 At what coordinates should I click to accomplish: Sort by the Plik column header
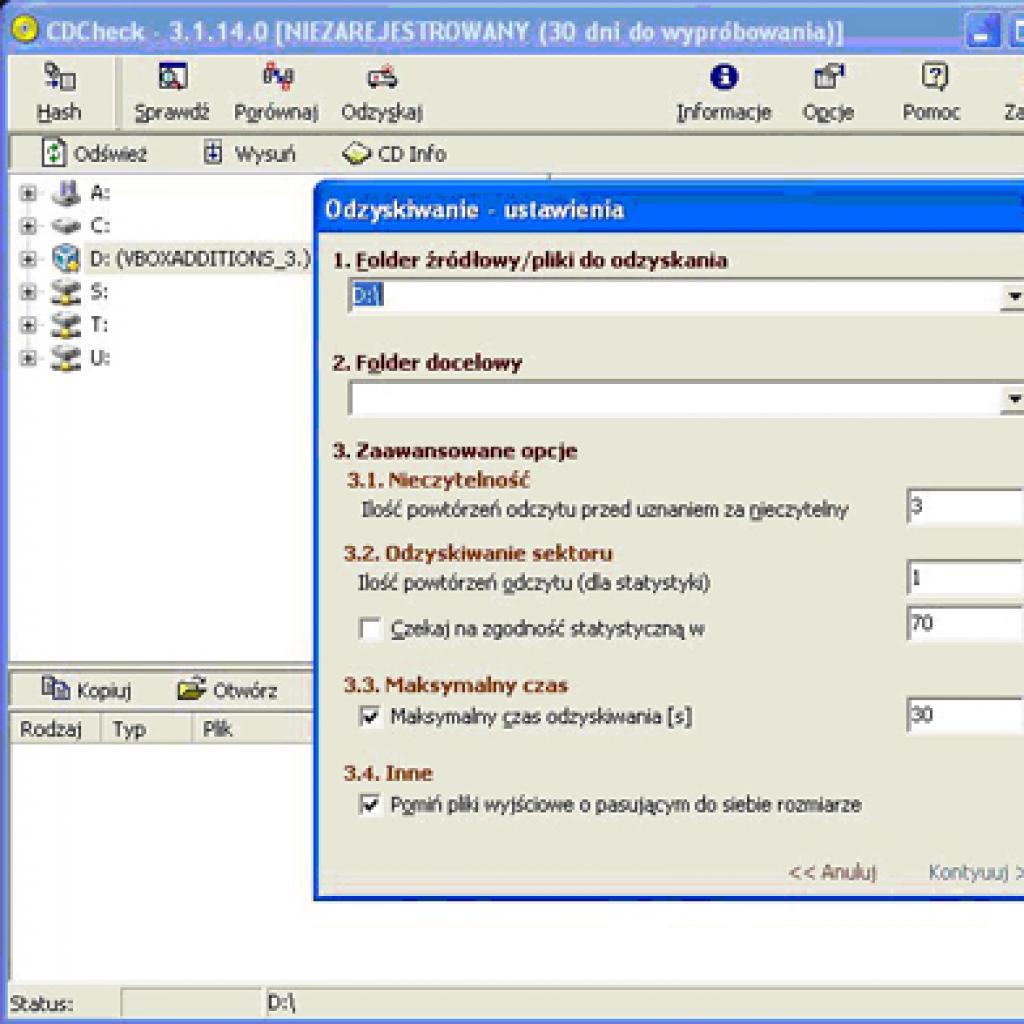(253, 729)
